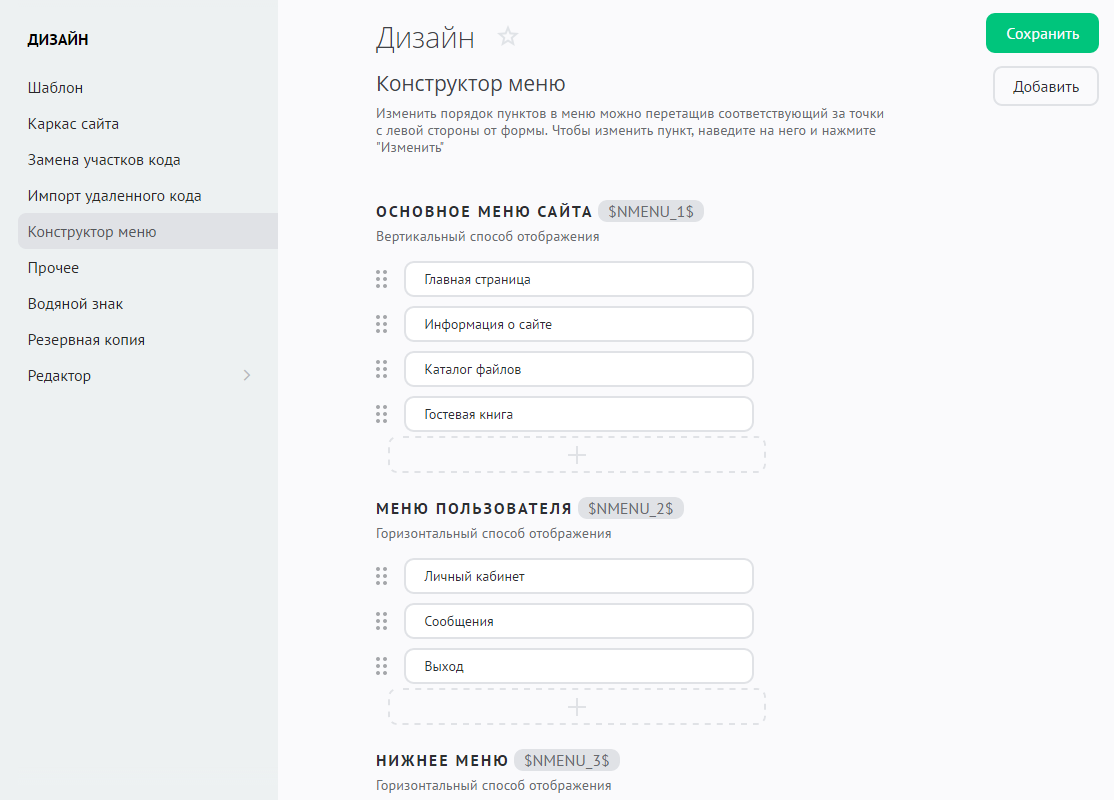Viewport: 1114px width, 800px height.
Task: Click drag handle beside Каталог файлов
Action: 381,369
